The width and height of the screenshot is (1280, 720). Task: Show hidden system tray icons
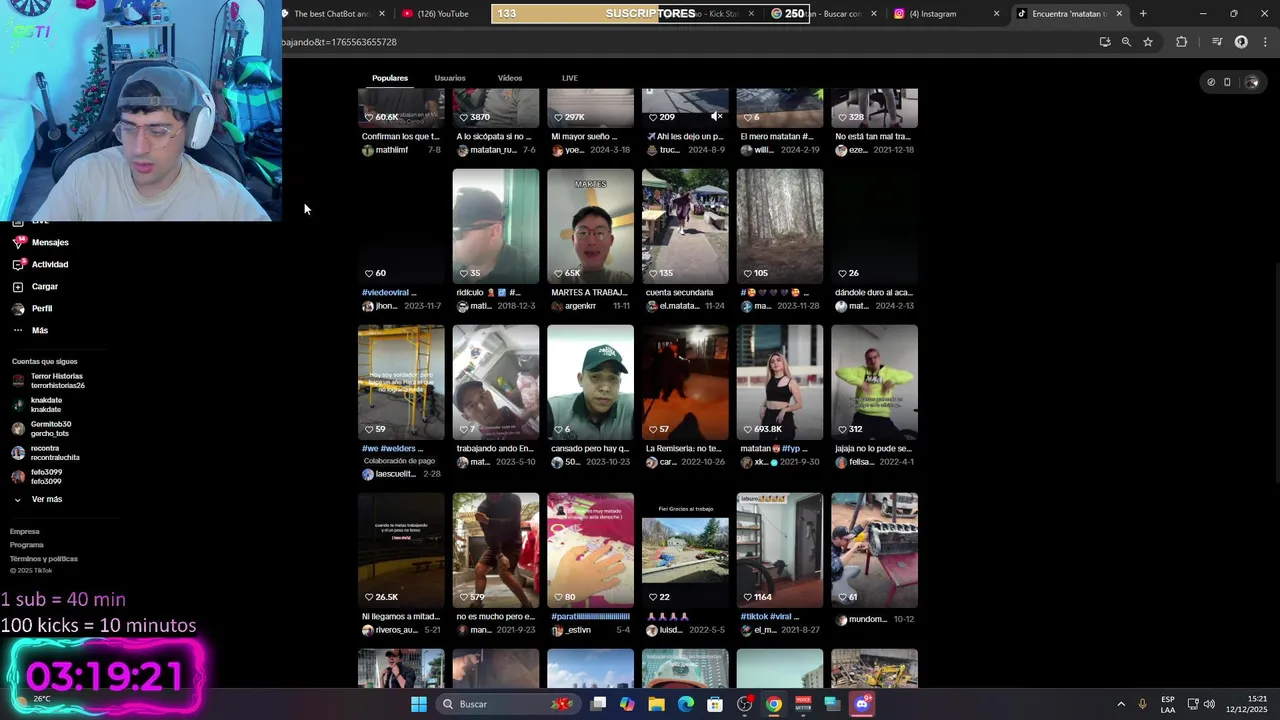pos(1121,704)
